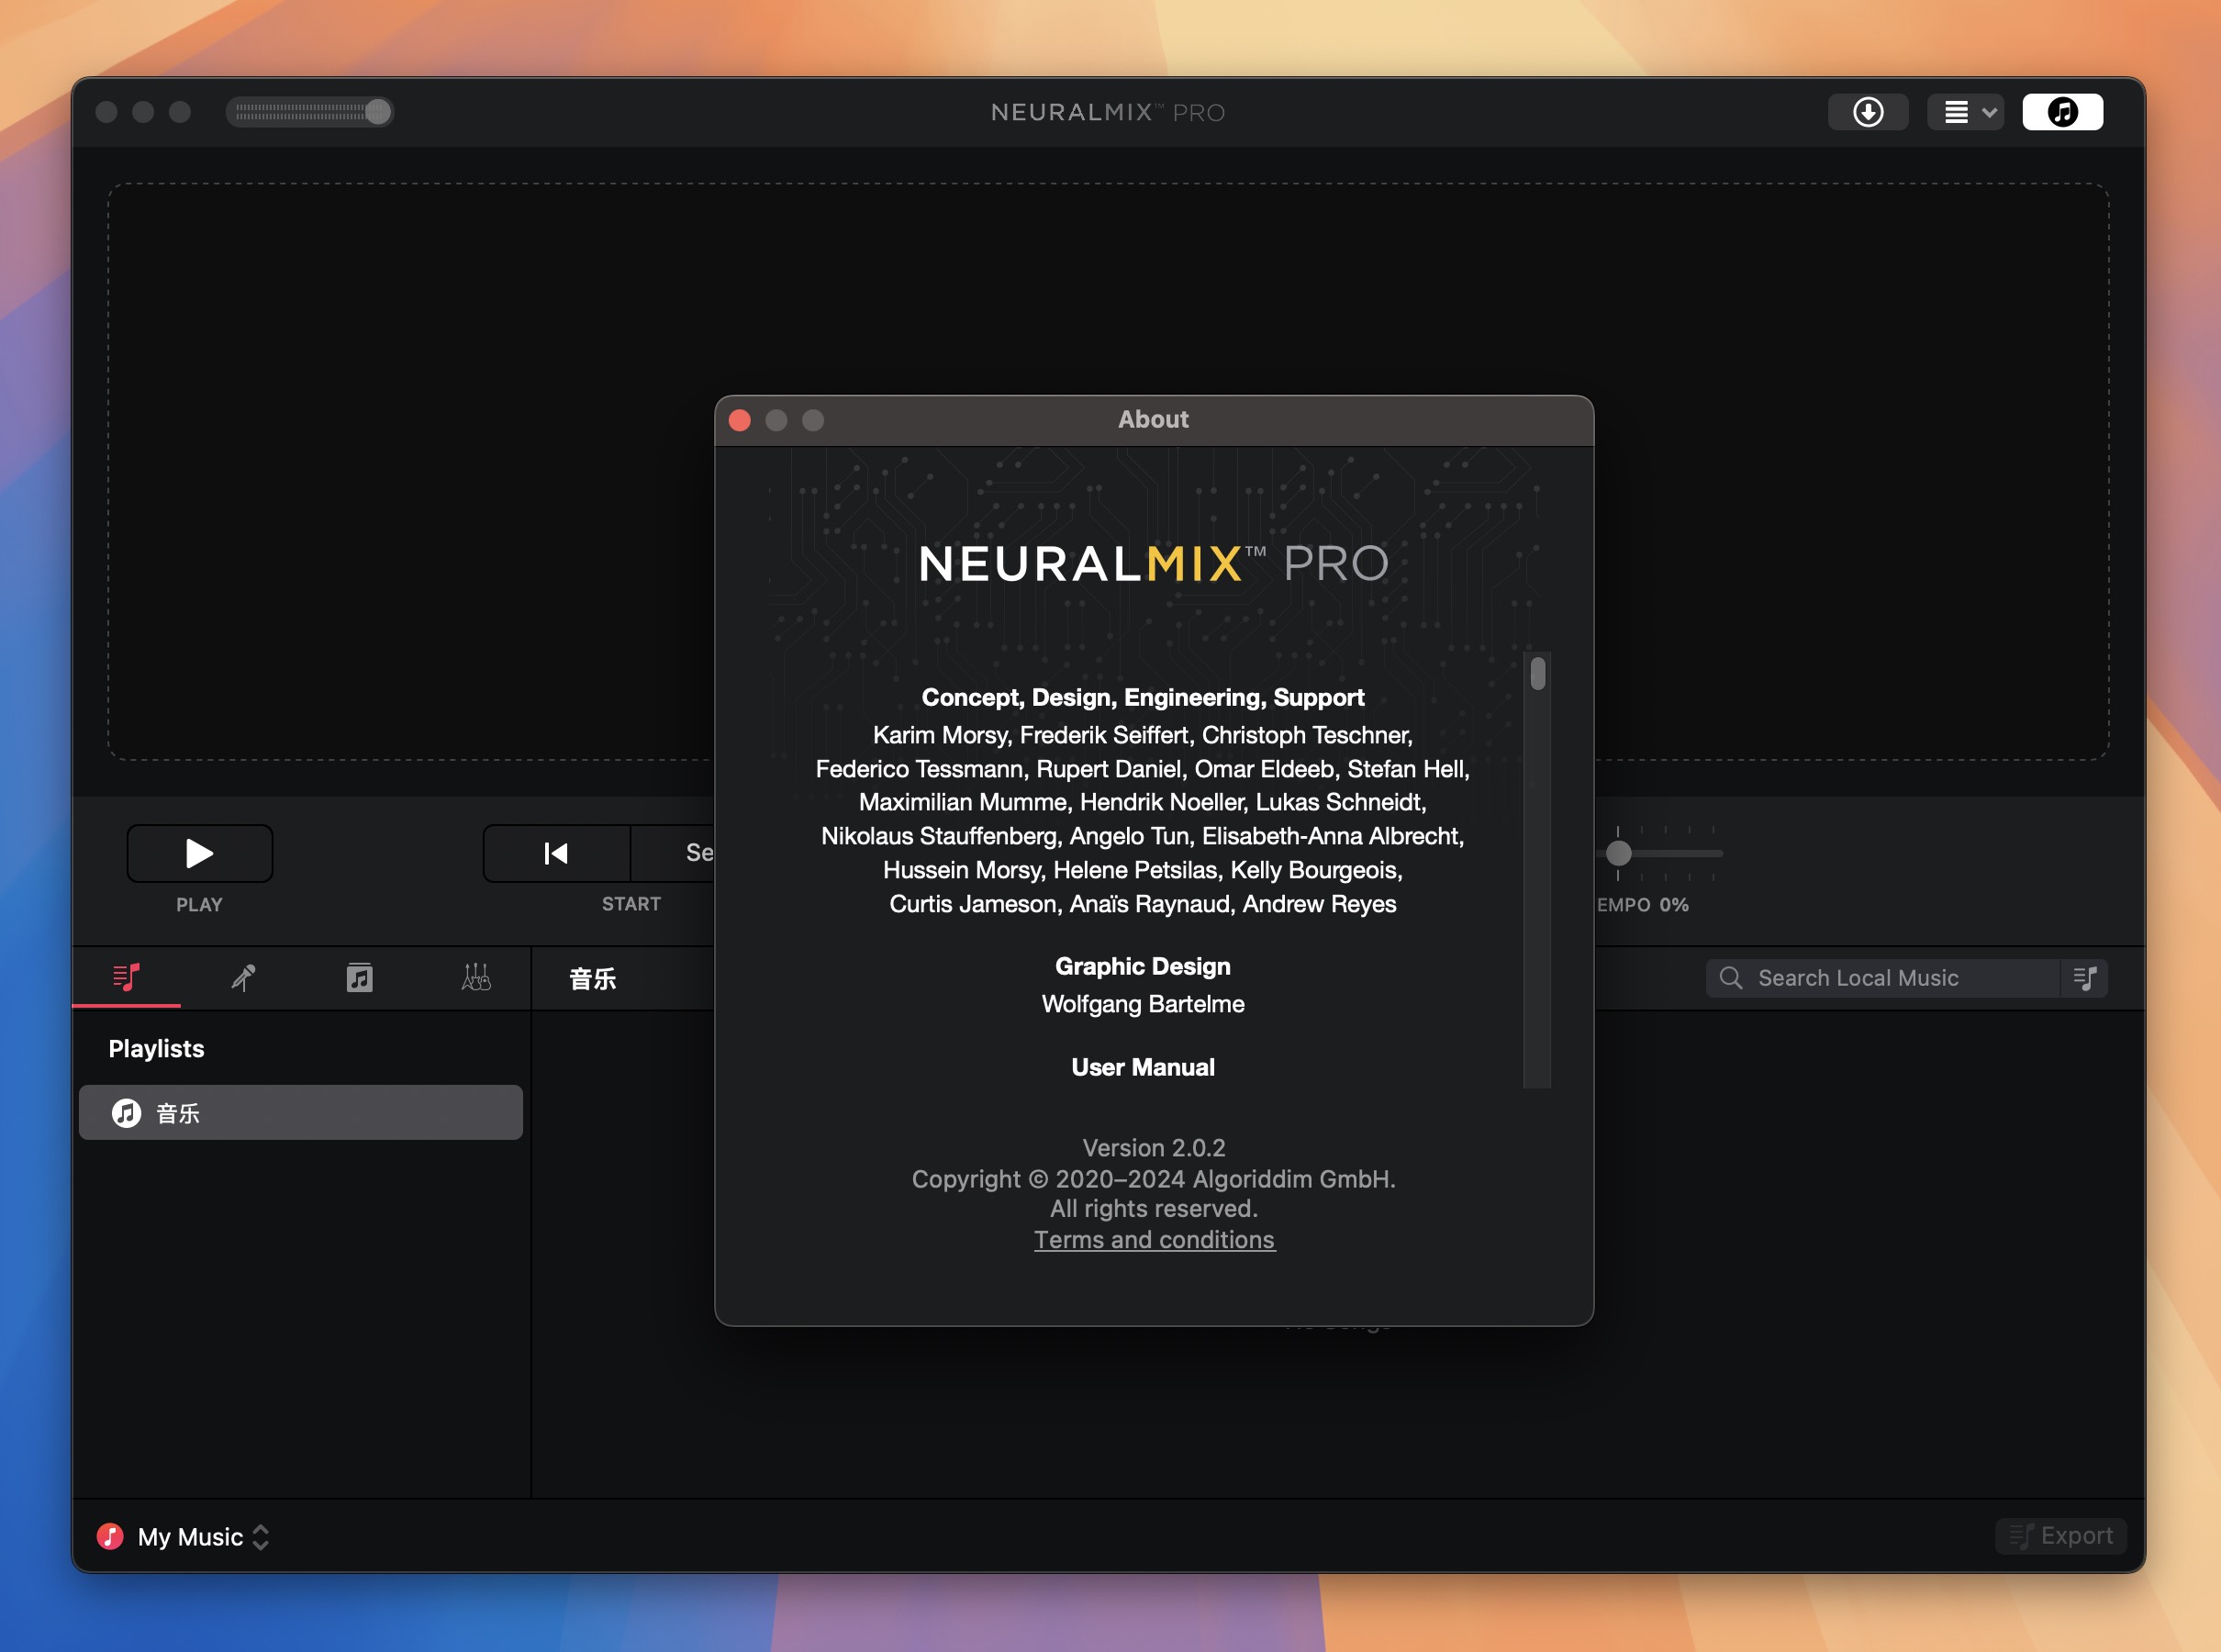Click the 音乐 playlist in sidebar

302,1114
